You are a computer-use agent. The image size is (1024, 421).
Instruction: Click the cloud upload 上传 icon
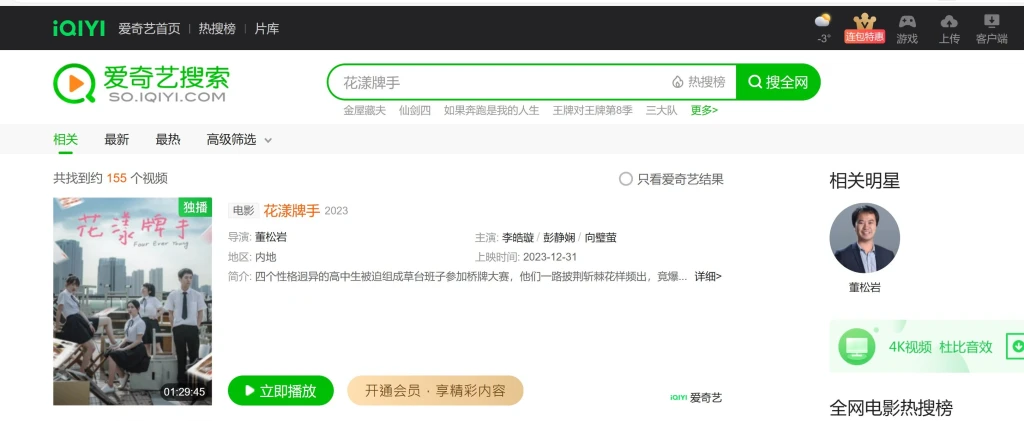949,21
